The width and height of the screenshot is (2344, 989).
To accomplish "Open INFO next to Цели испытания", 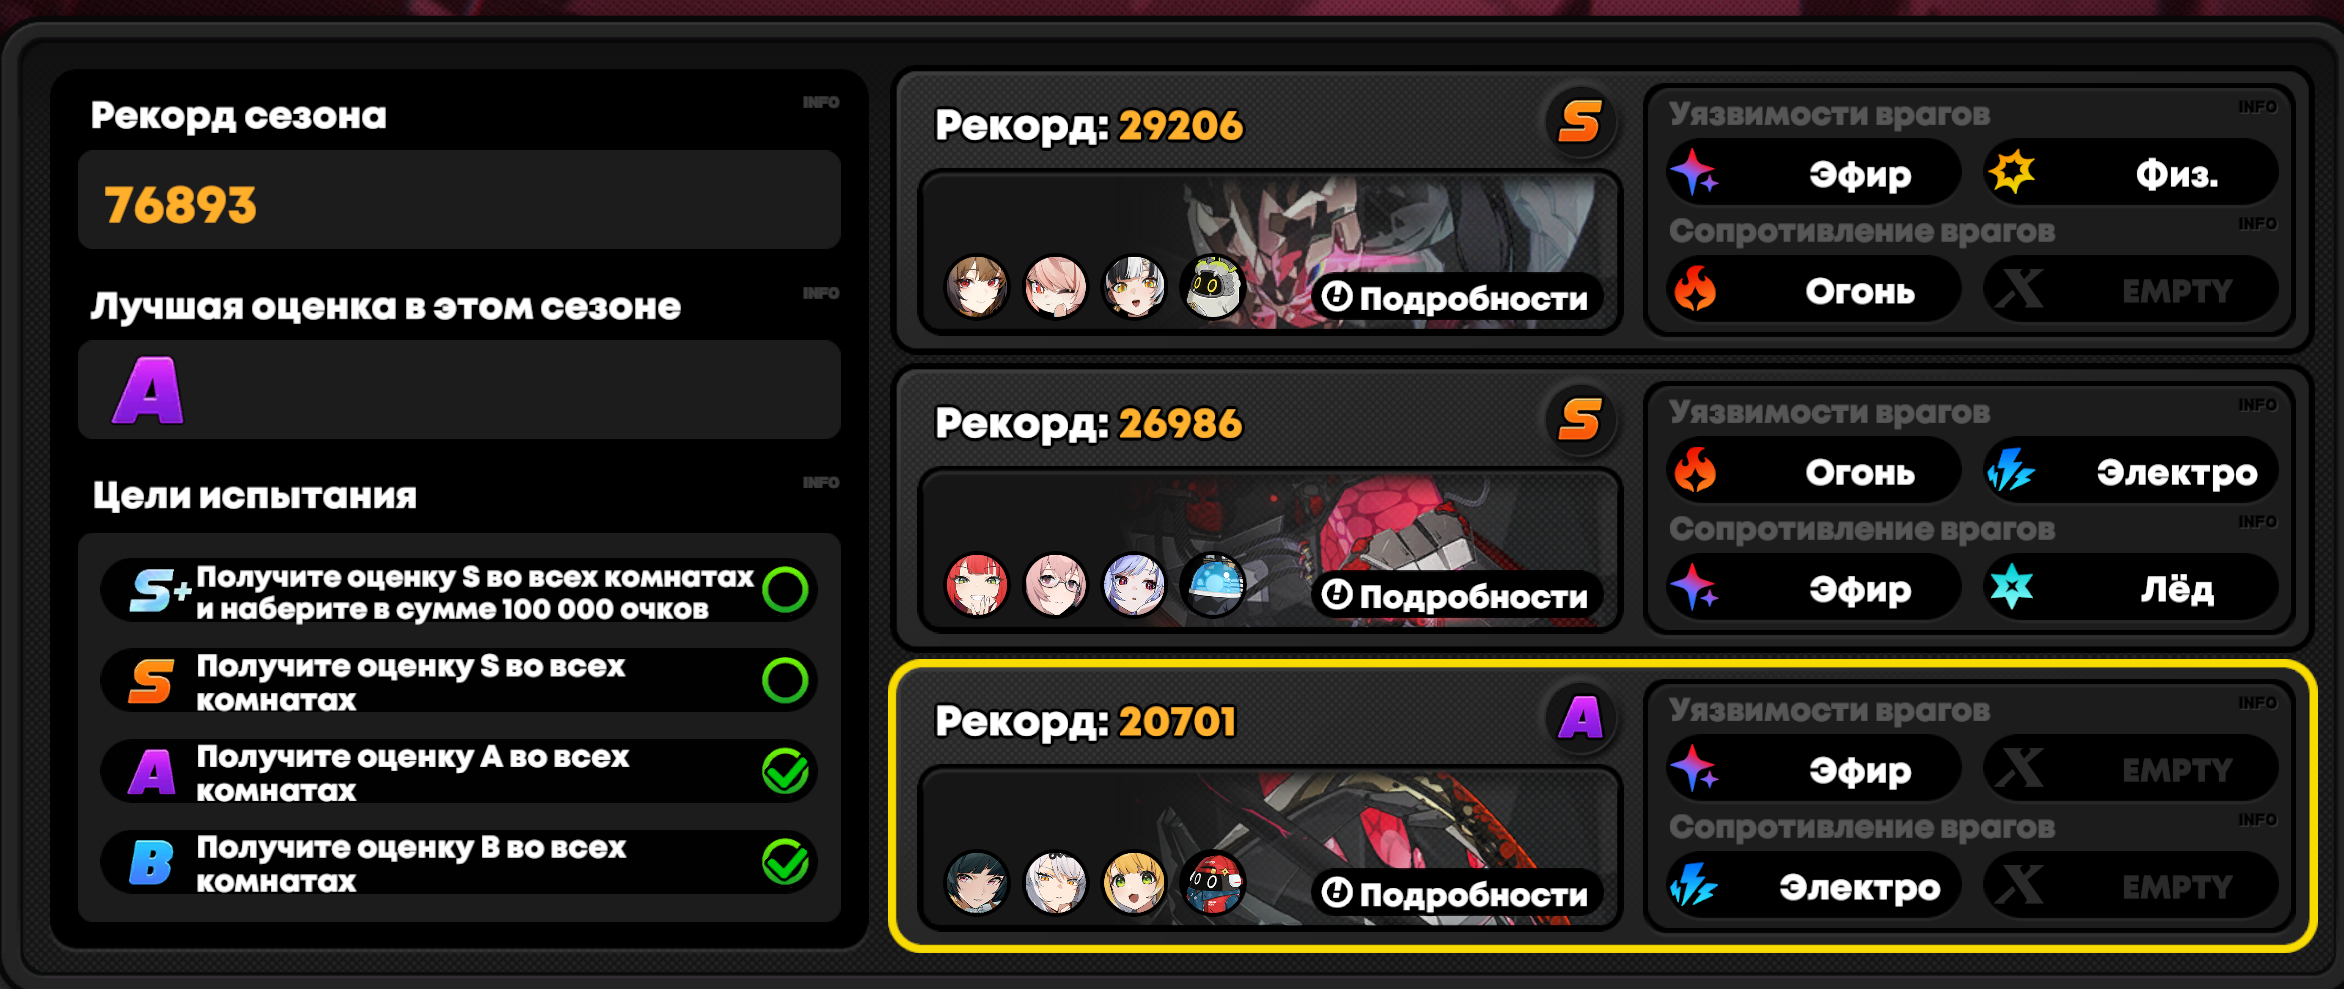I will click(820, 482).
